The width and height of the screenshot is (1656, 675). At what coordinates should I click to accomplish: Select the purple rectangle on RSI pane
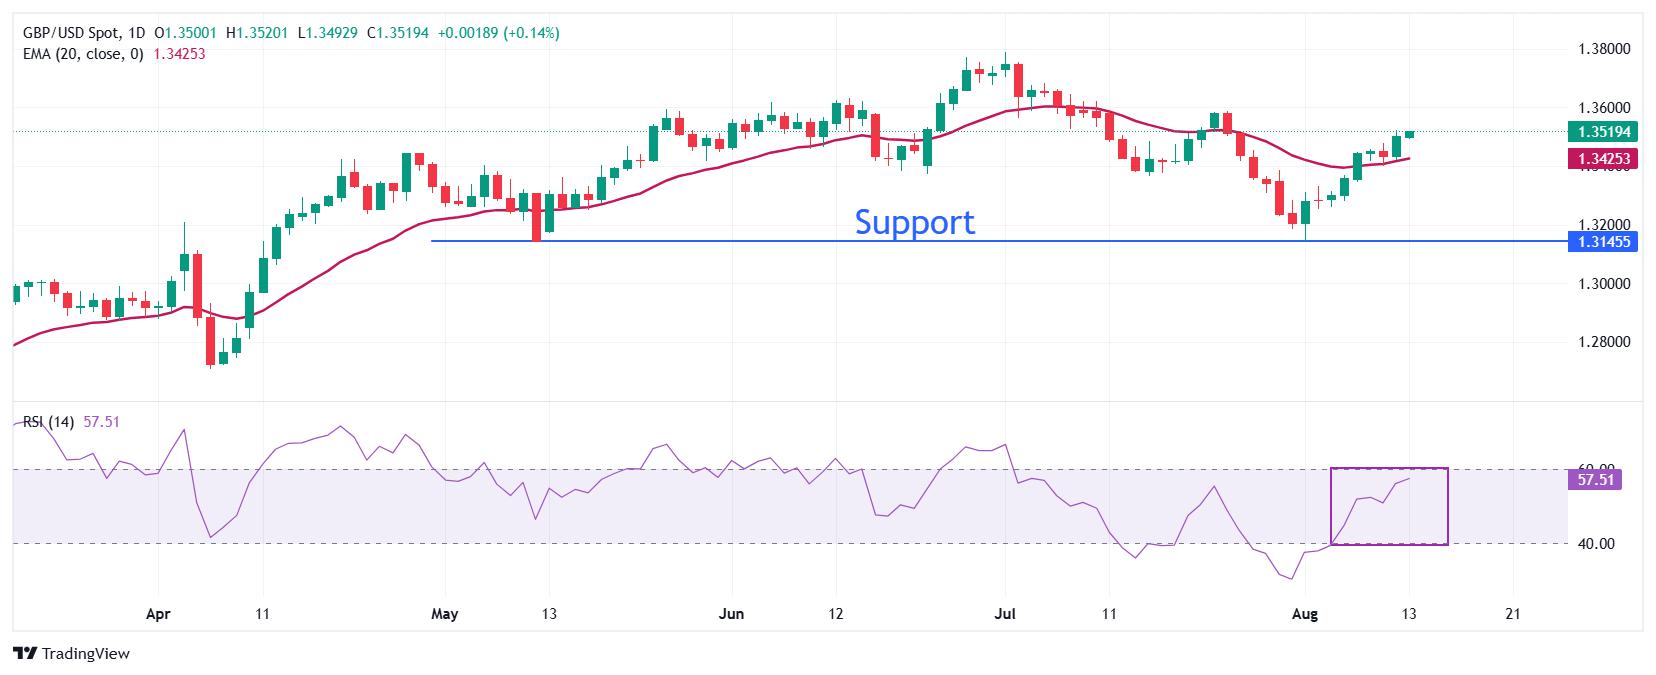pos(1389,506)
